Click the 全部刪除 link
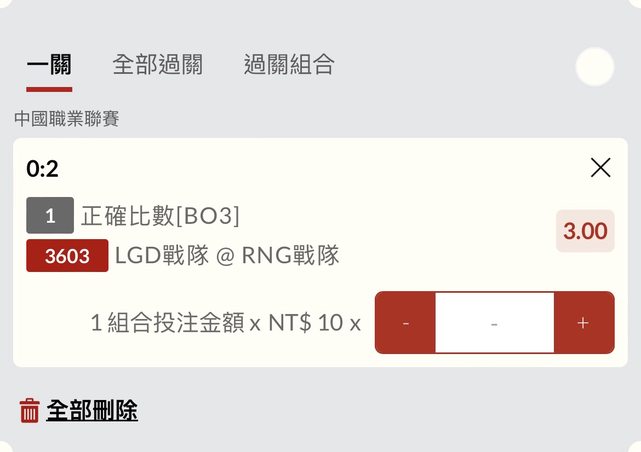Screen dimensions: 641x452 (92, 410)
